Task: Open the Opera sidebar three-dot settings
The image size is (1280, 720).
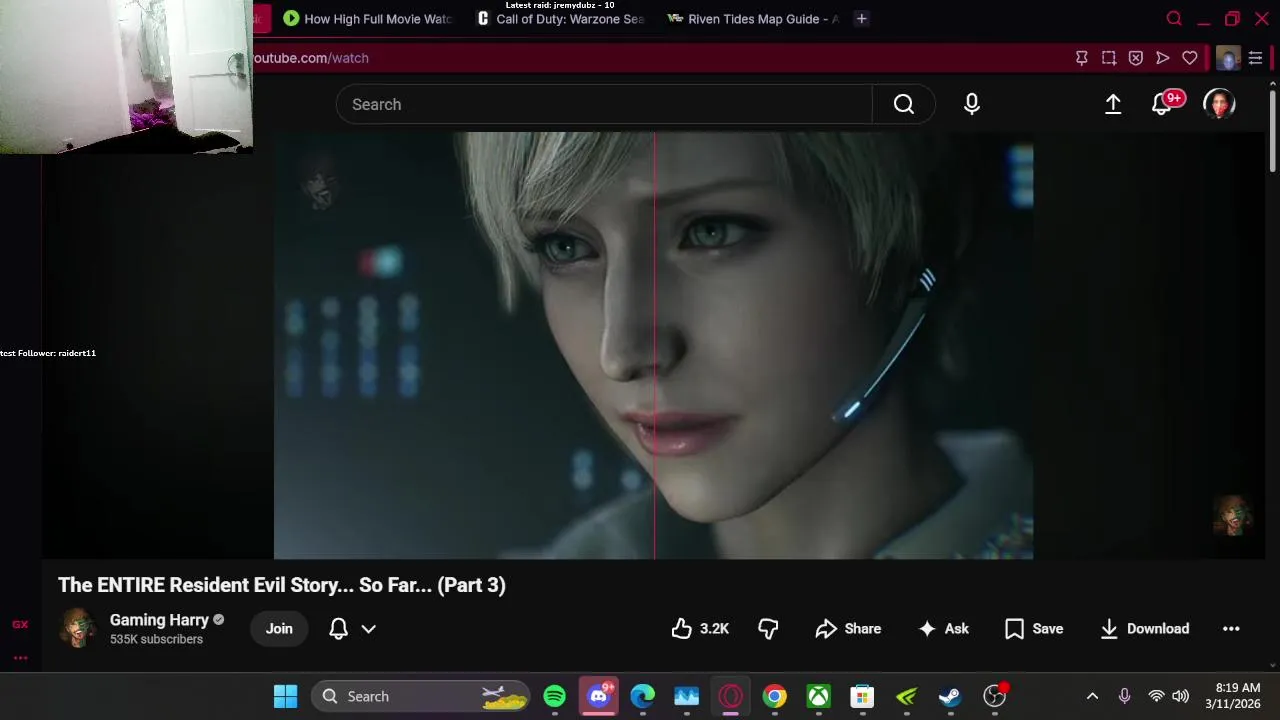Action: click(x=20, y=658)
